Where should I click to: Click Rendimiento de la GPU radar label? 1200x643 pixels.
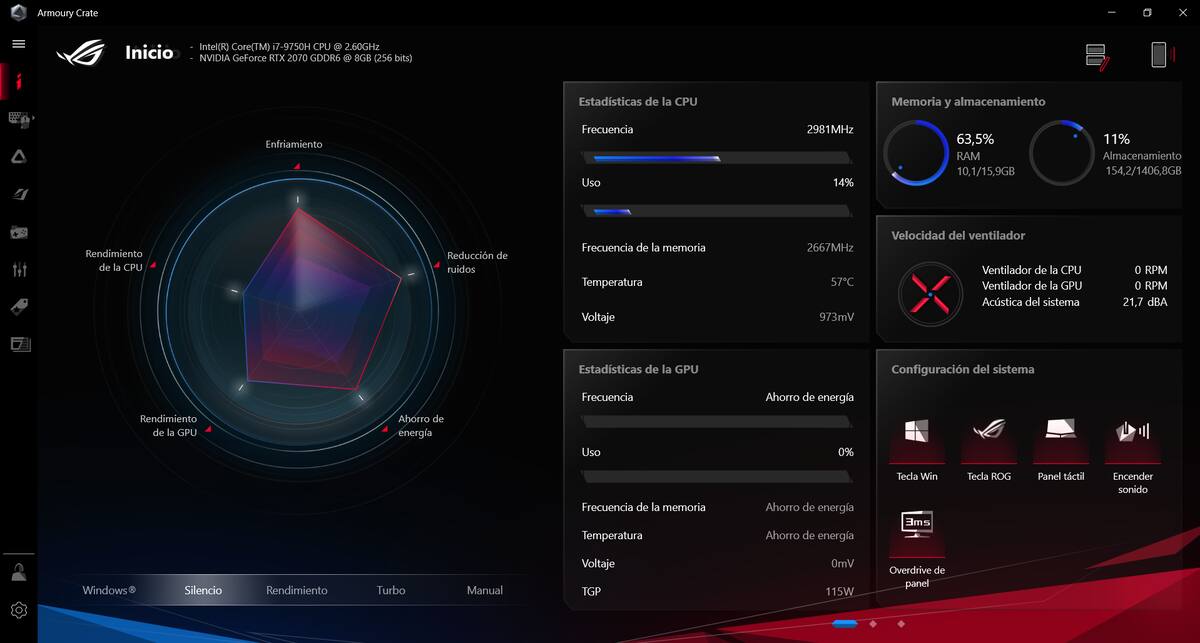[168, 426]
